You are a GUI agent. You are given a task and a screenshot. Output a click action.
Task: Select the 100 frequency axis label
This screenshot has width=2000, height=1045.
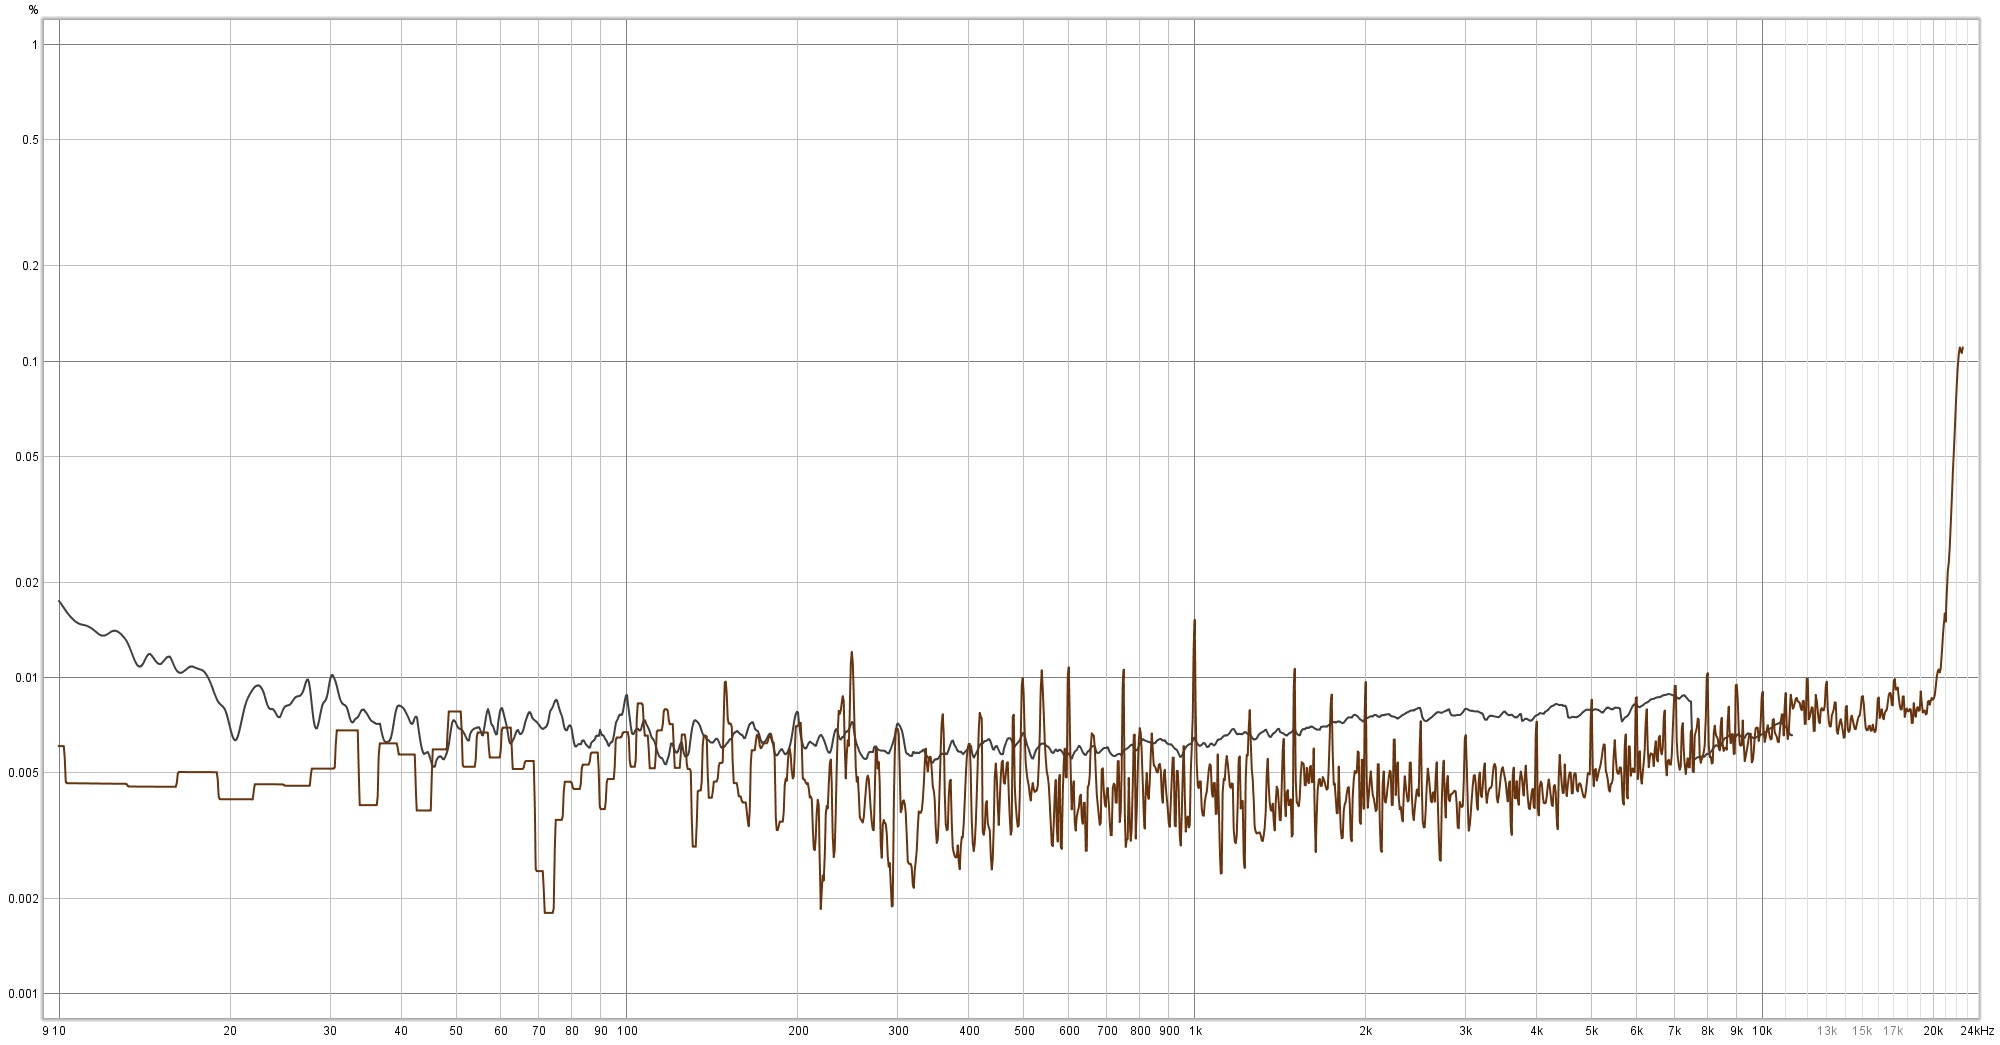click(627, 1031)
